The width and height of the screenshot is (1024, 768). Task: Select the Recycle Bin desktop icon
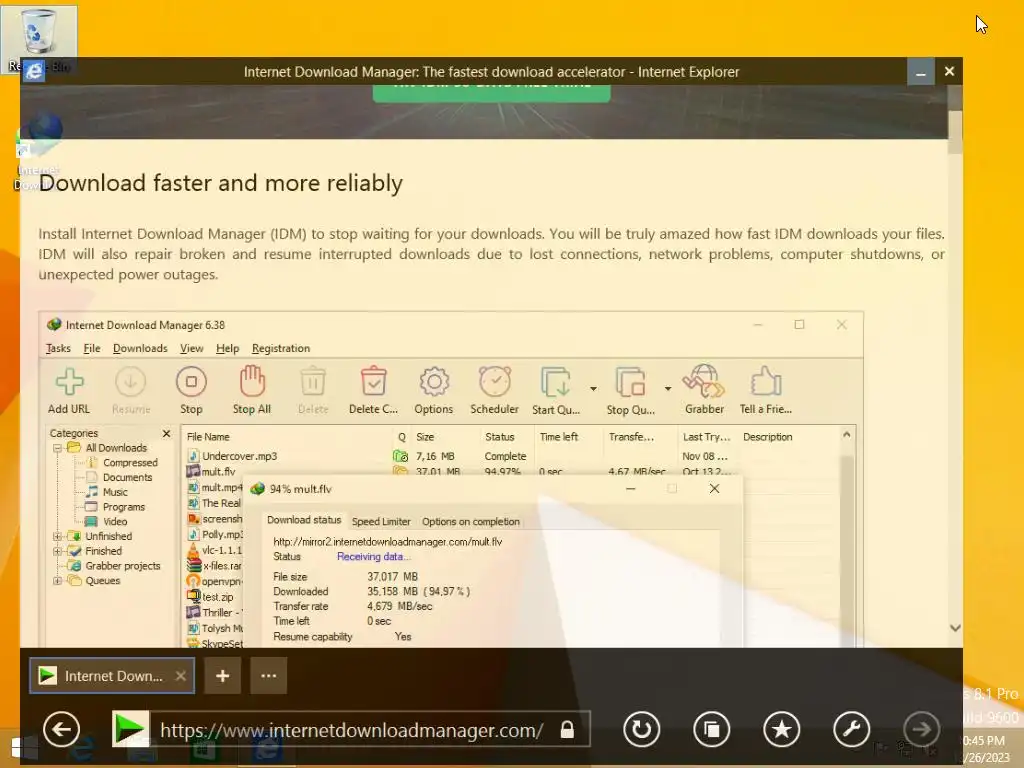click(x=38, y=39)
